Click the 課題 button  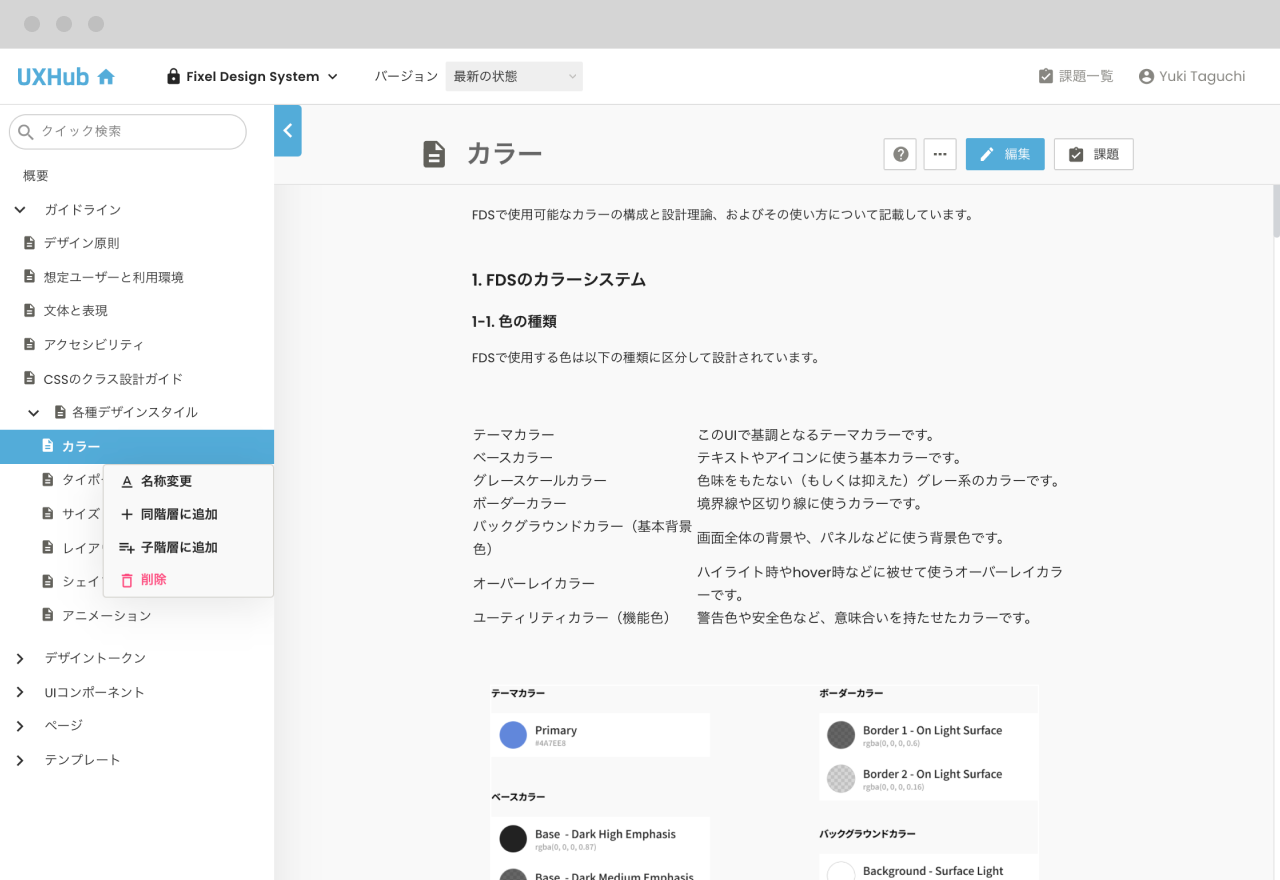pyautogui.click(x=1093, y=154)
